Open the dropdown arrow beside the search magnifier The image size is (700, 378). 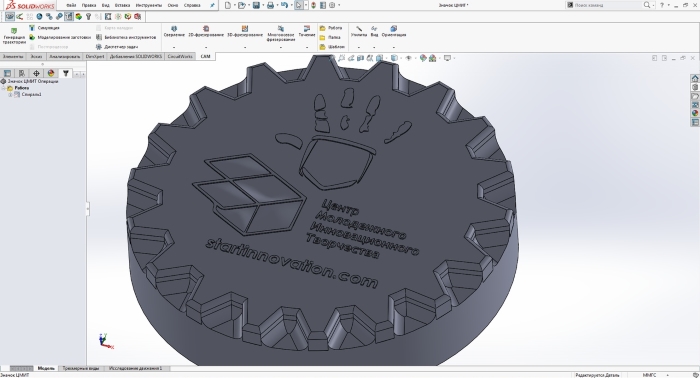coord(654,5)
